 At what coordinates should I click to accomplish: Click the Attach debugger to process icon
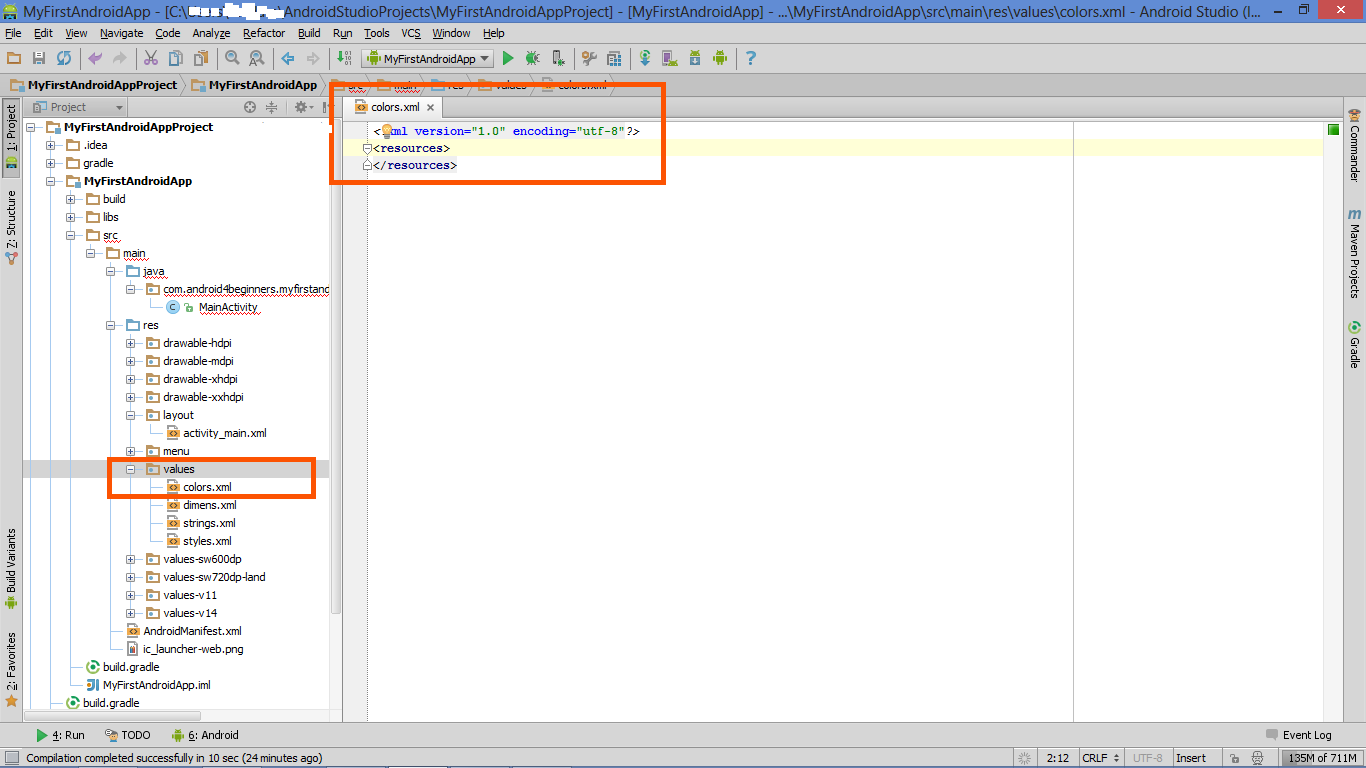[x=558, y=59]
